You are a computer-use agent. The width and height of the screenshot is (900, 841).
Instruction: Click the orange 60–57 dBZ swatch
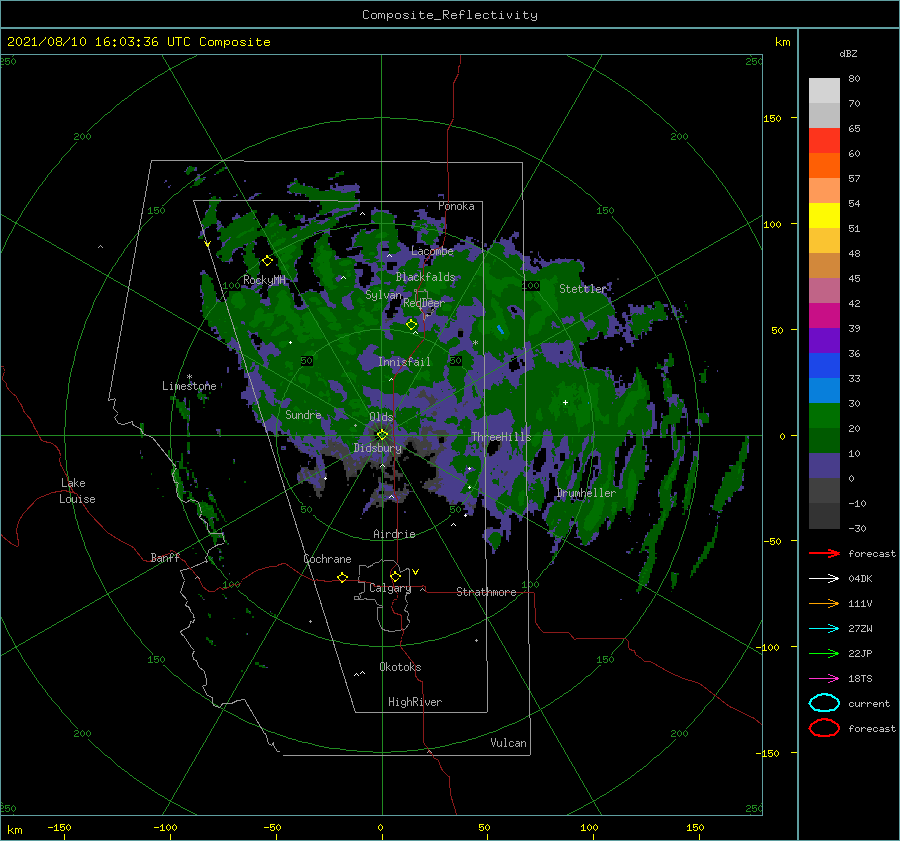point(824,165)
